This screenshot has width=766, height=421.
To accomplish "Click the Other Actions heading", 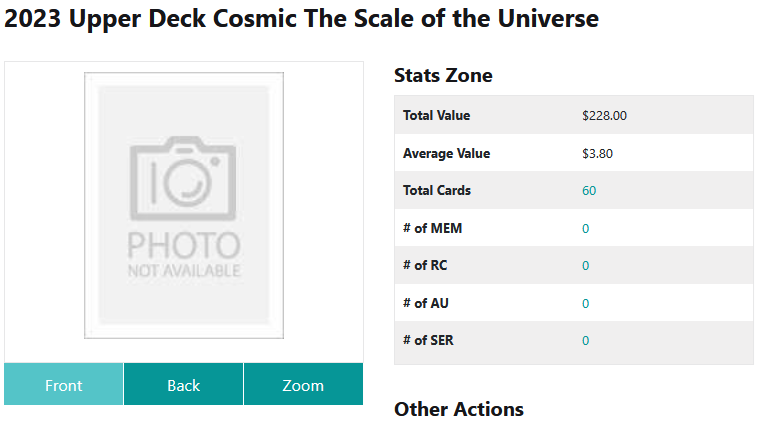I will coord(459,409).
